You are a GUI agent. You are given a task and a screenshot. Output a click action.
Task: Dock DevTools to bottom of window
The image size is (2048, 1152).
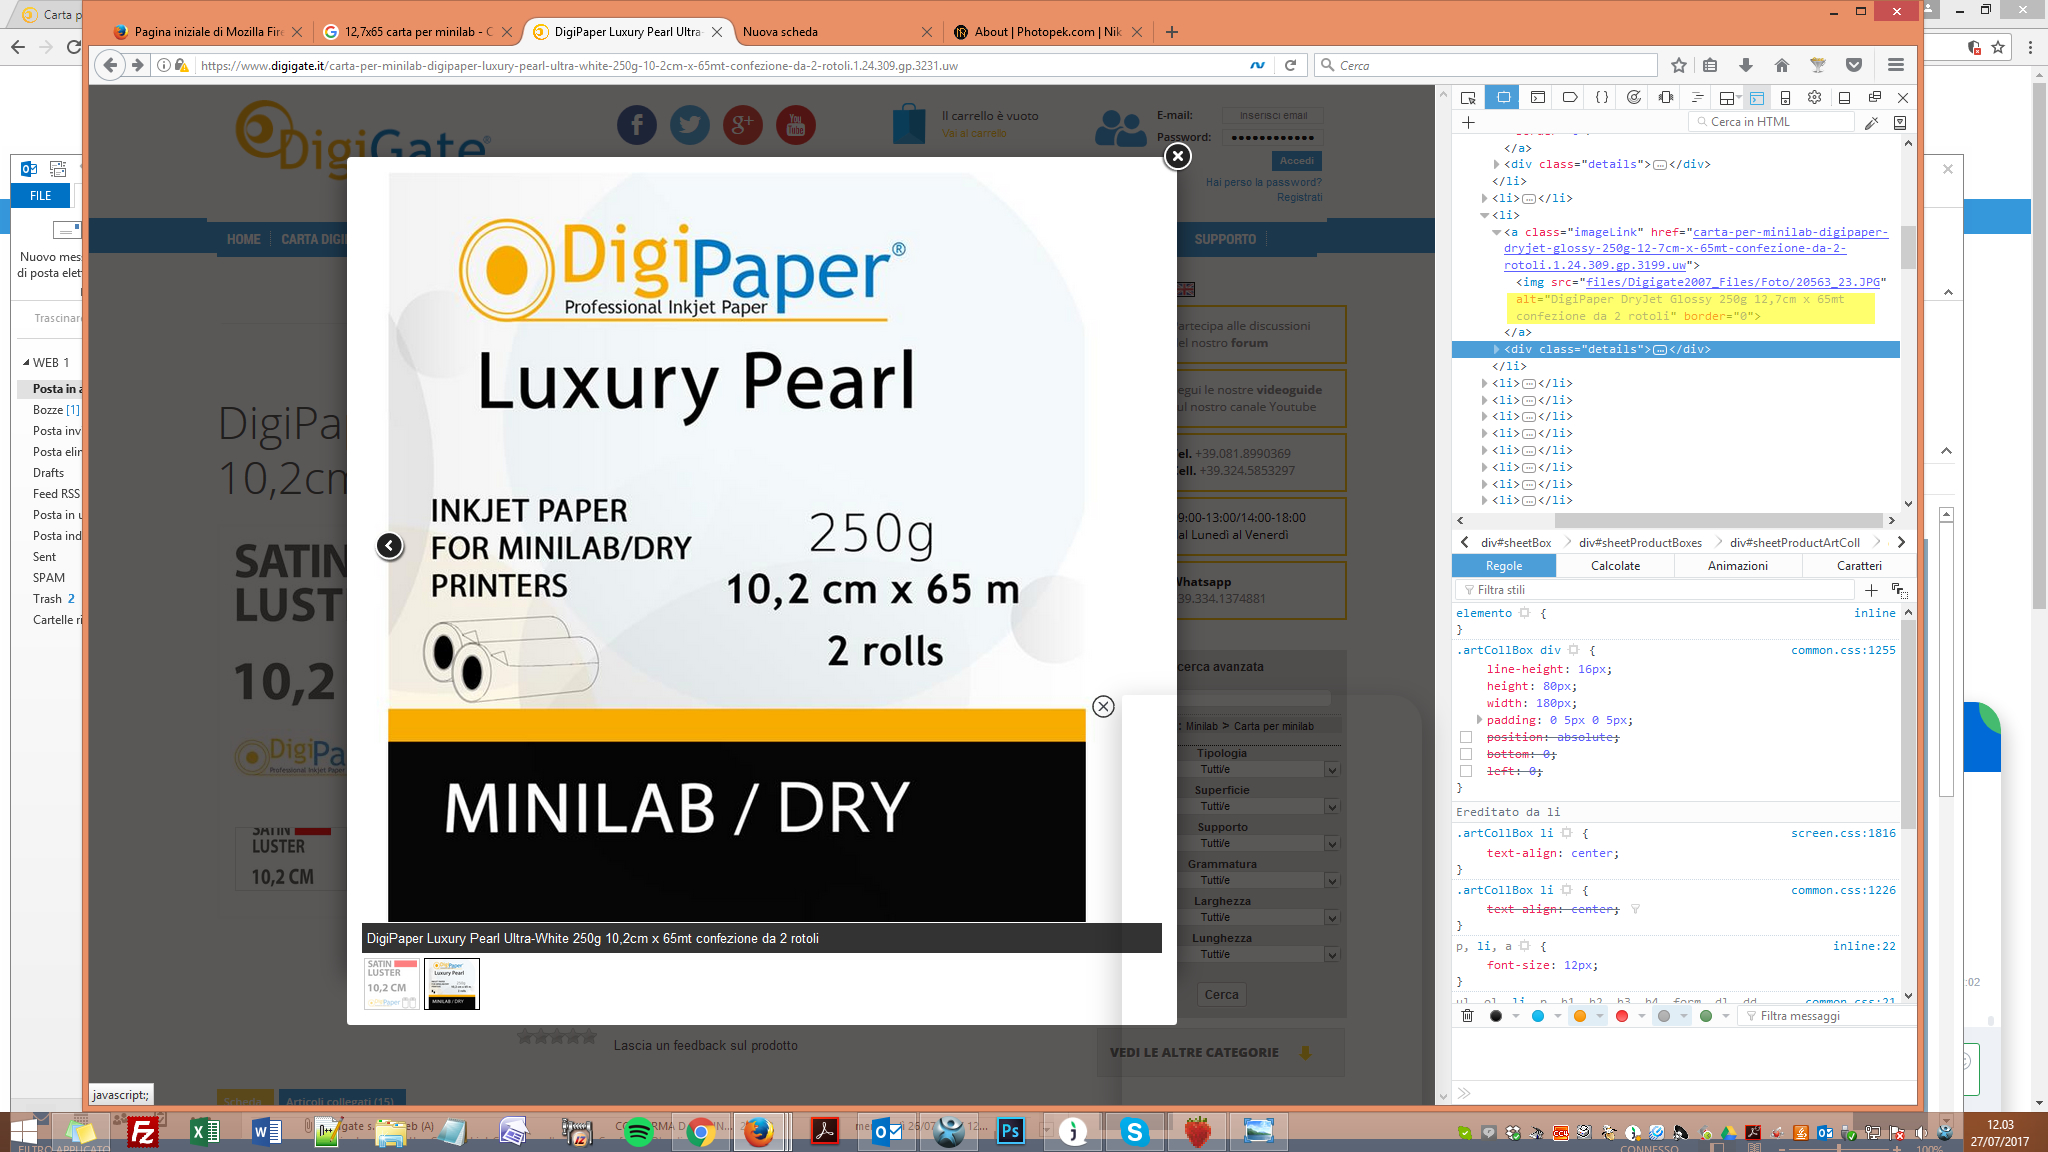pos(1845,97)
